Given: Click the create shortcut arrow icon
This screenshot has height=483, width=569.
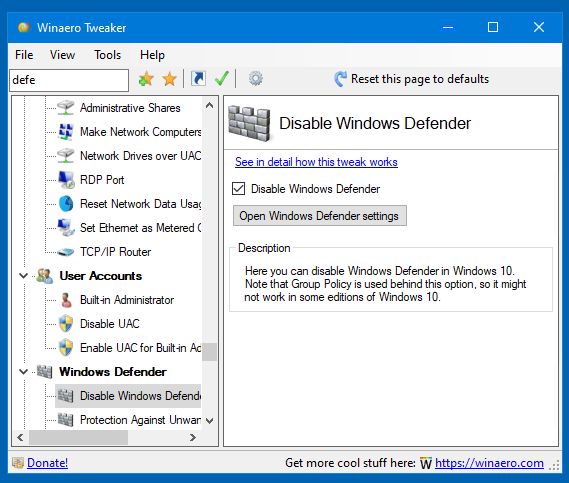Looking at the screenshot, I should tap(198, 79).
